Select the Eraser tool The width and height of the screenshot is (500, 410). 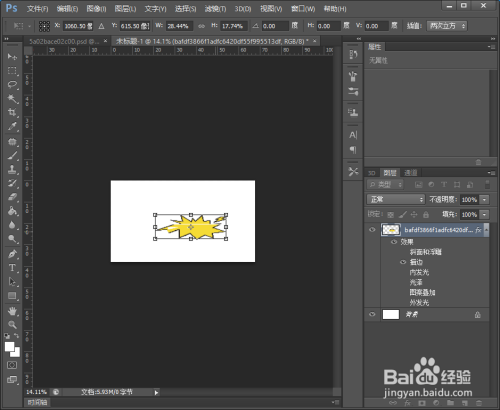click(12, 197)
